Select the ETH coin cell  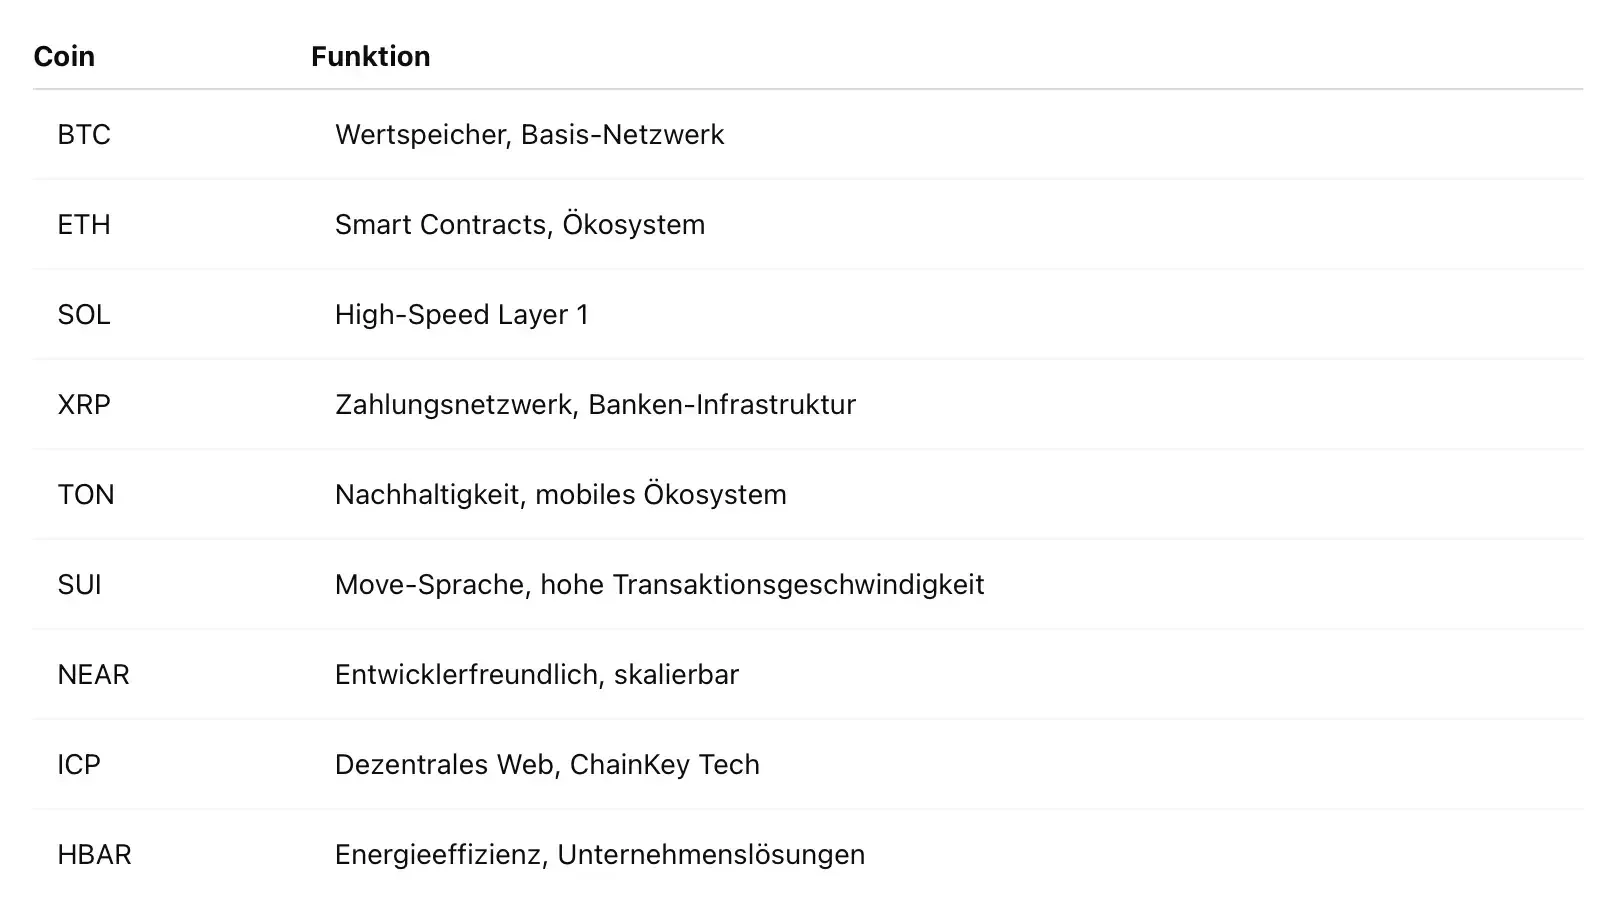pos(84,224)
